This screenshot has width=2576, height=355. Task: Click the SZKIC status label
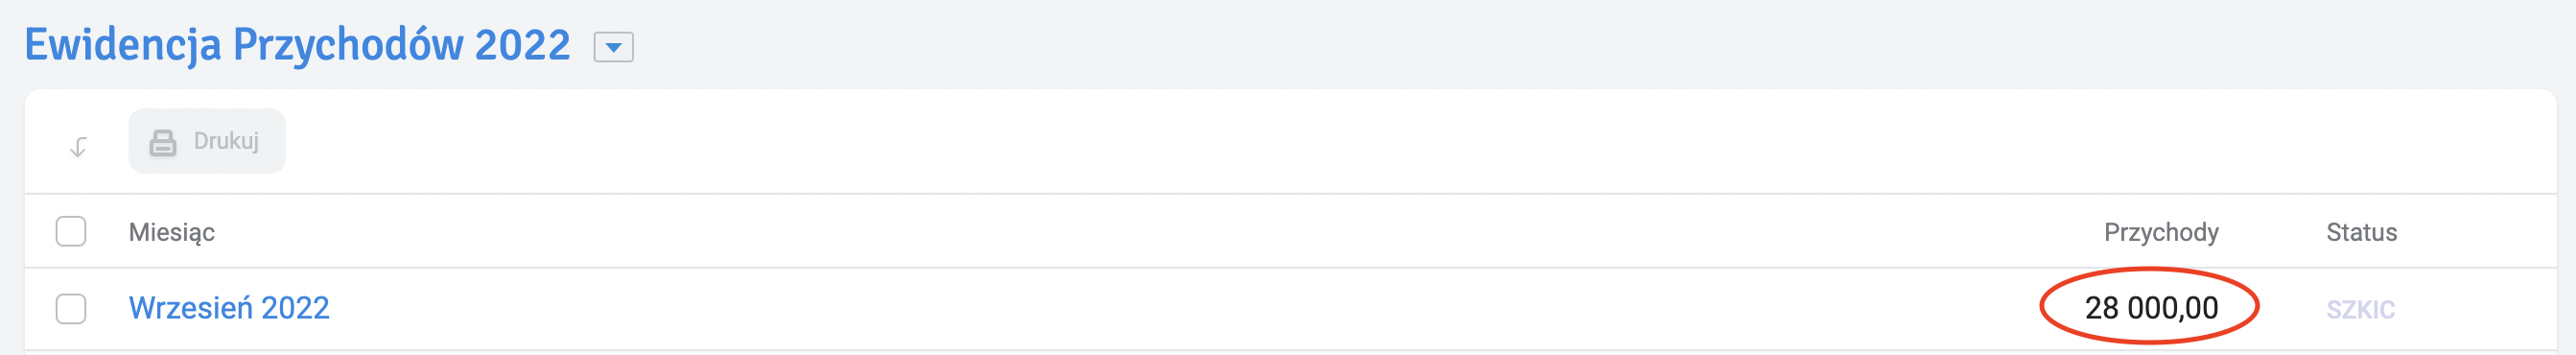click(2360, 309)
